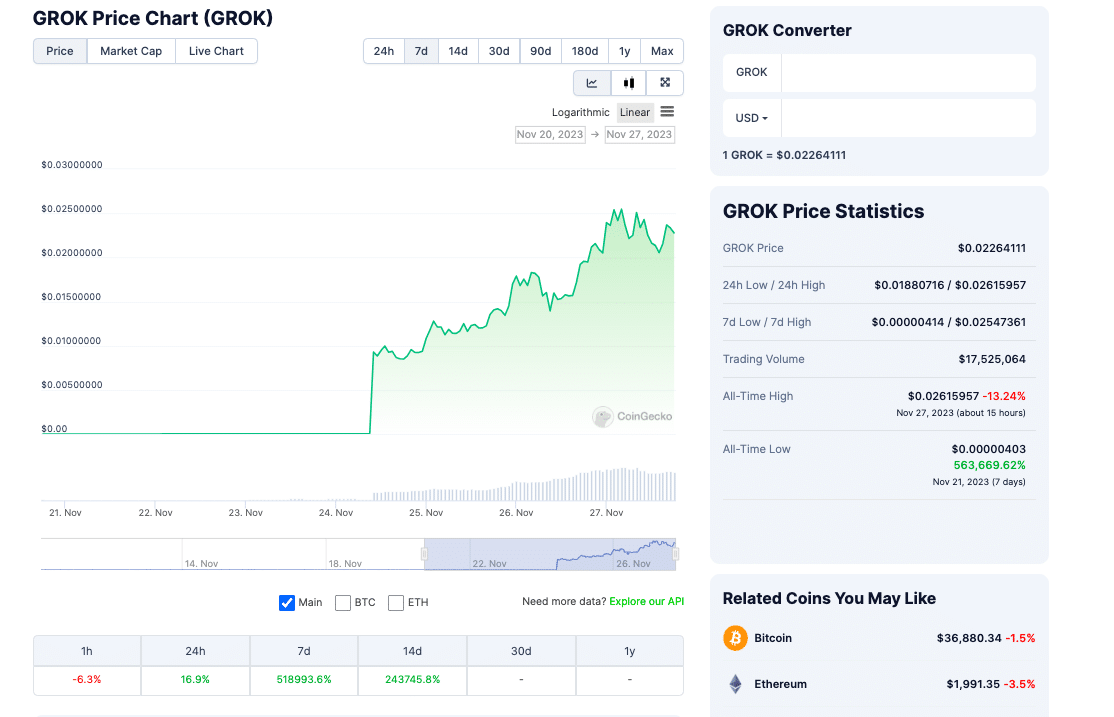Click the 24. Nov axis label

coord(335,512)
